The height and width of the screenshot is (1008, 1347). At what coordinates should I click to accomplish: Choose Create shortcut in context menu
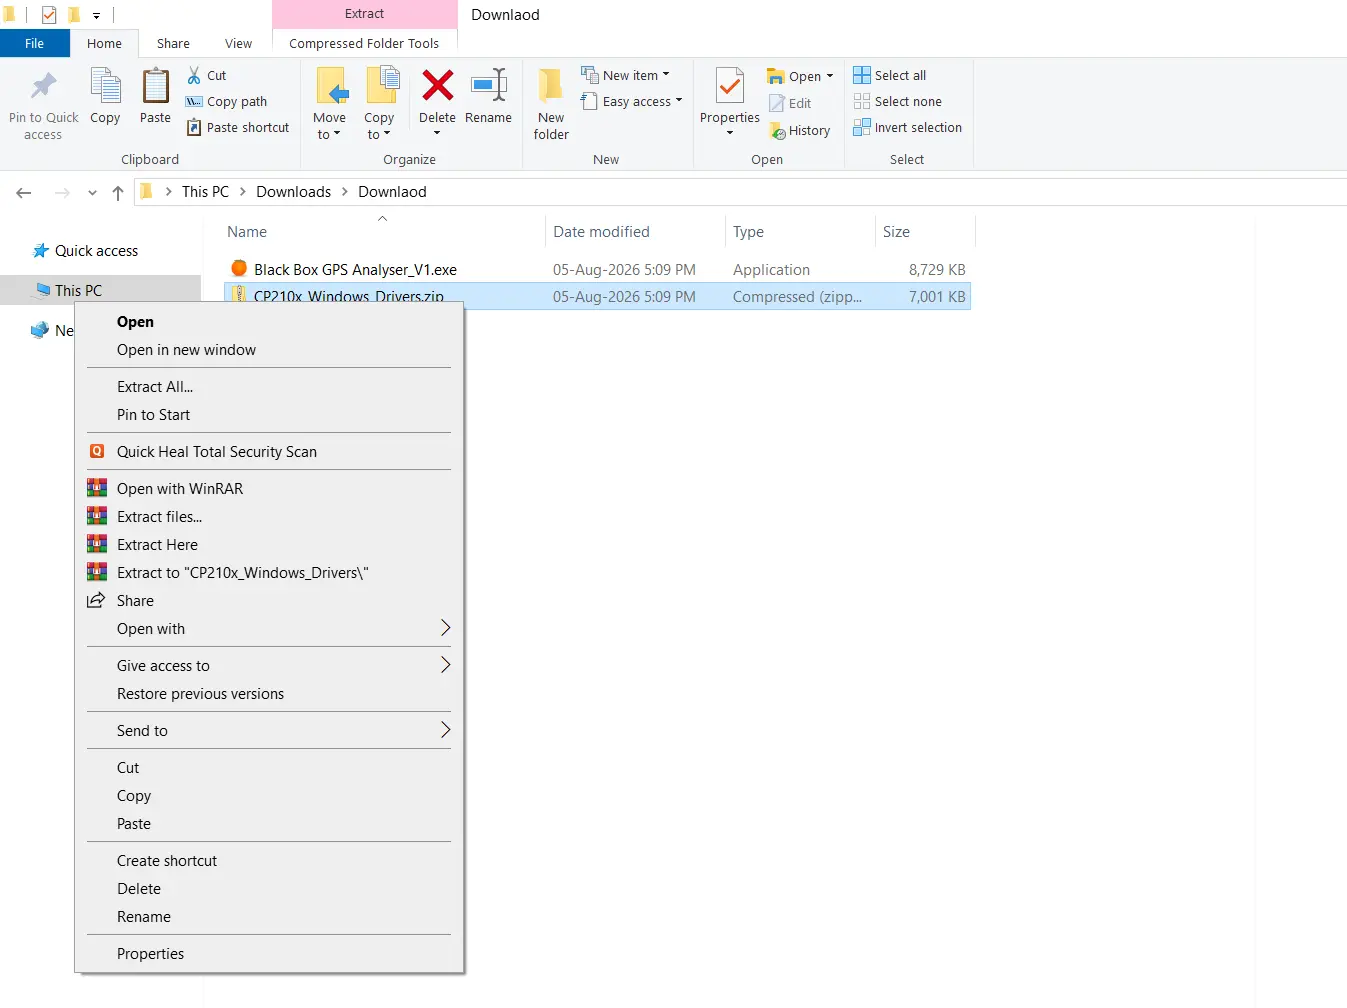tap(269, 861)
